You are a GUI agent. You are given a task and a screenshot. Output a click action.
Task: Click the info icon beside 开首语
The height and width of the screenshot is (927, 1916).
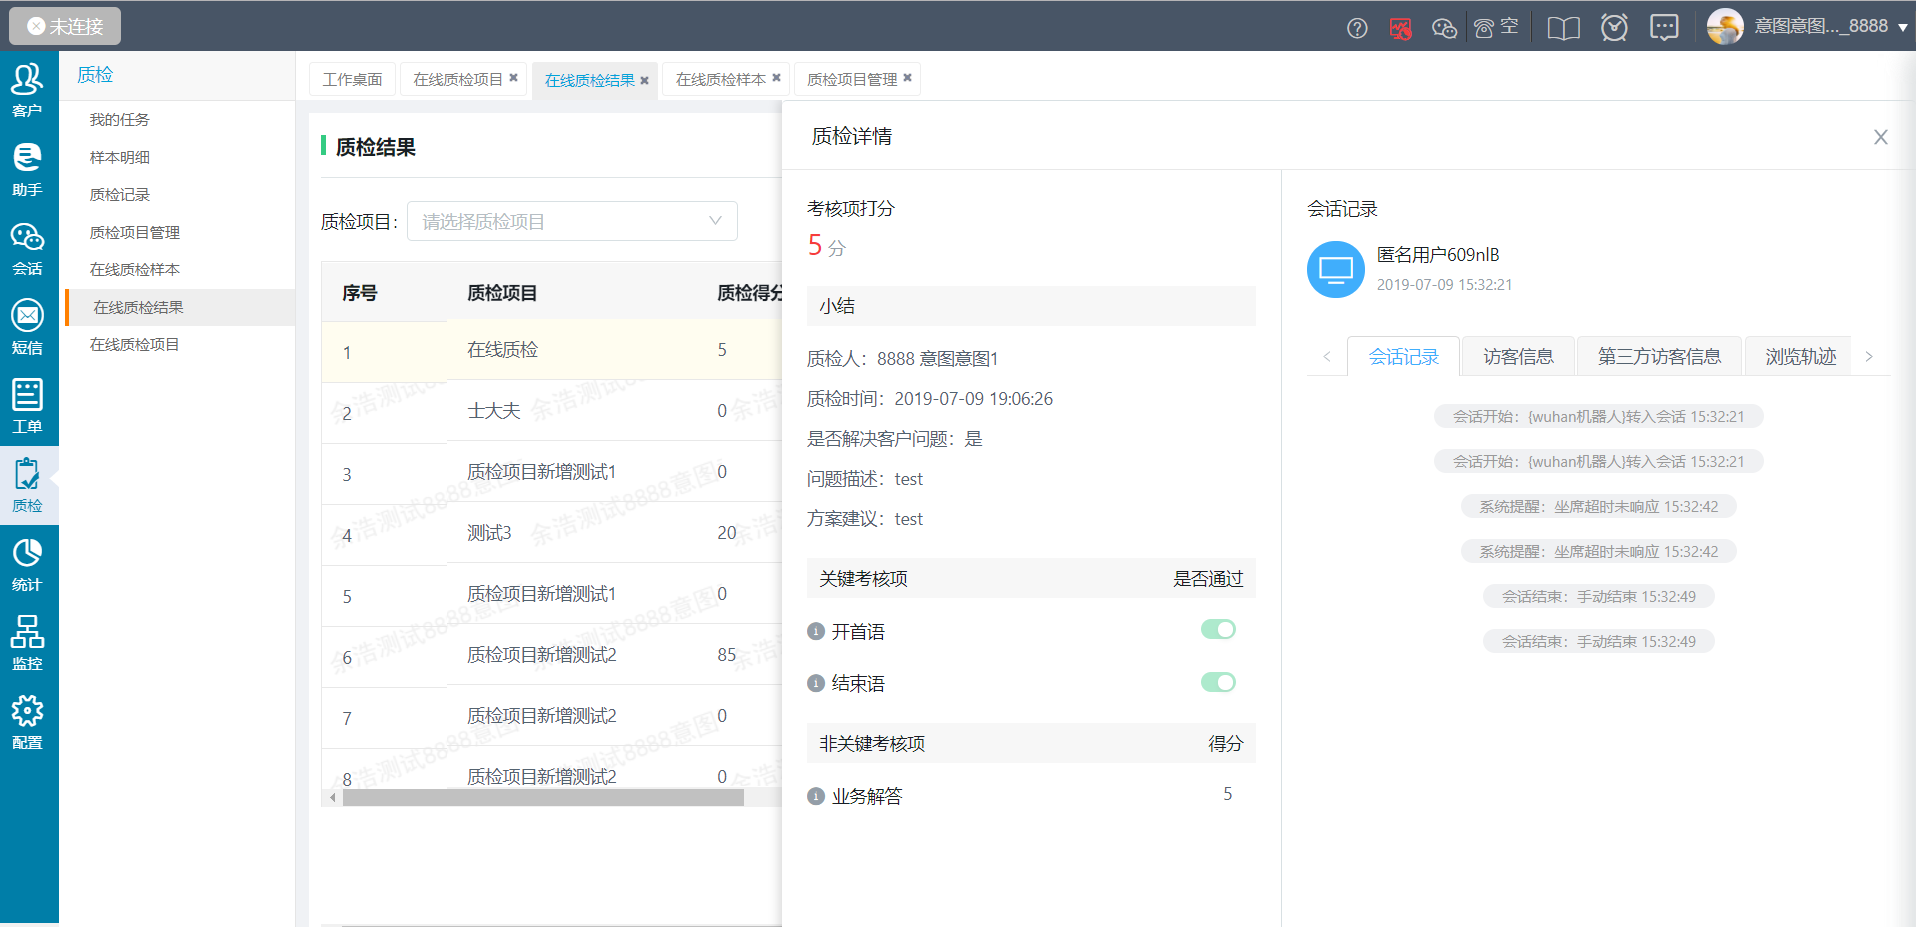[x=816, y=632]
